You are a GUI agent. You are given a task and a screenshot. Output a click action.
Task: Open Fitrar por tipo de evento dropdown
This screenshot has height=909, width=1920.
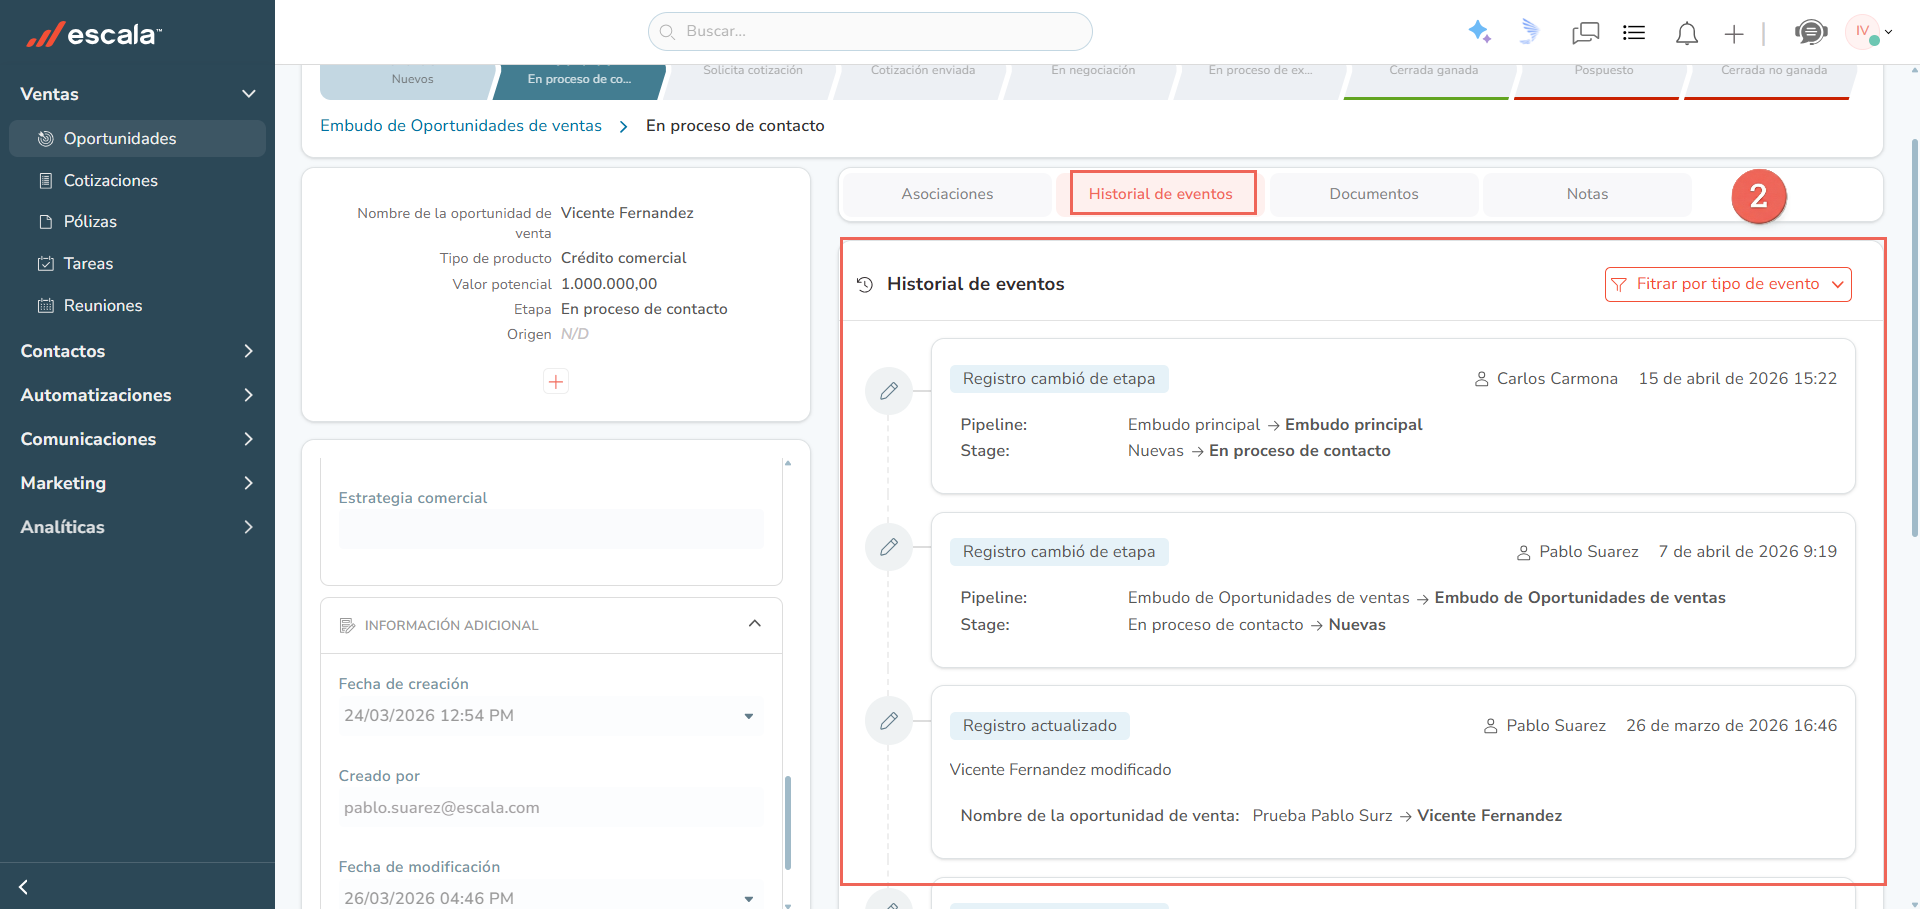point(1728,284)
